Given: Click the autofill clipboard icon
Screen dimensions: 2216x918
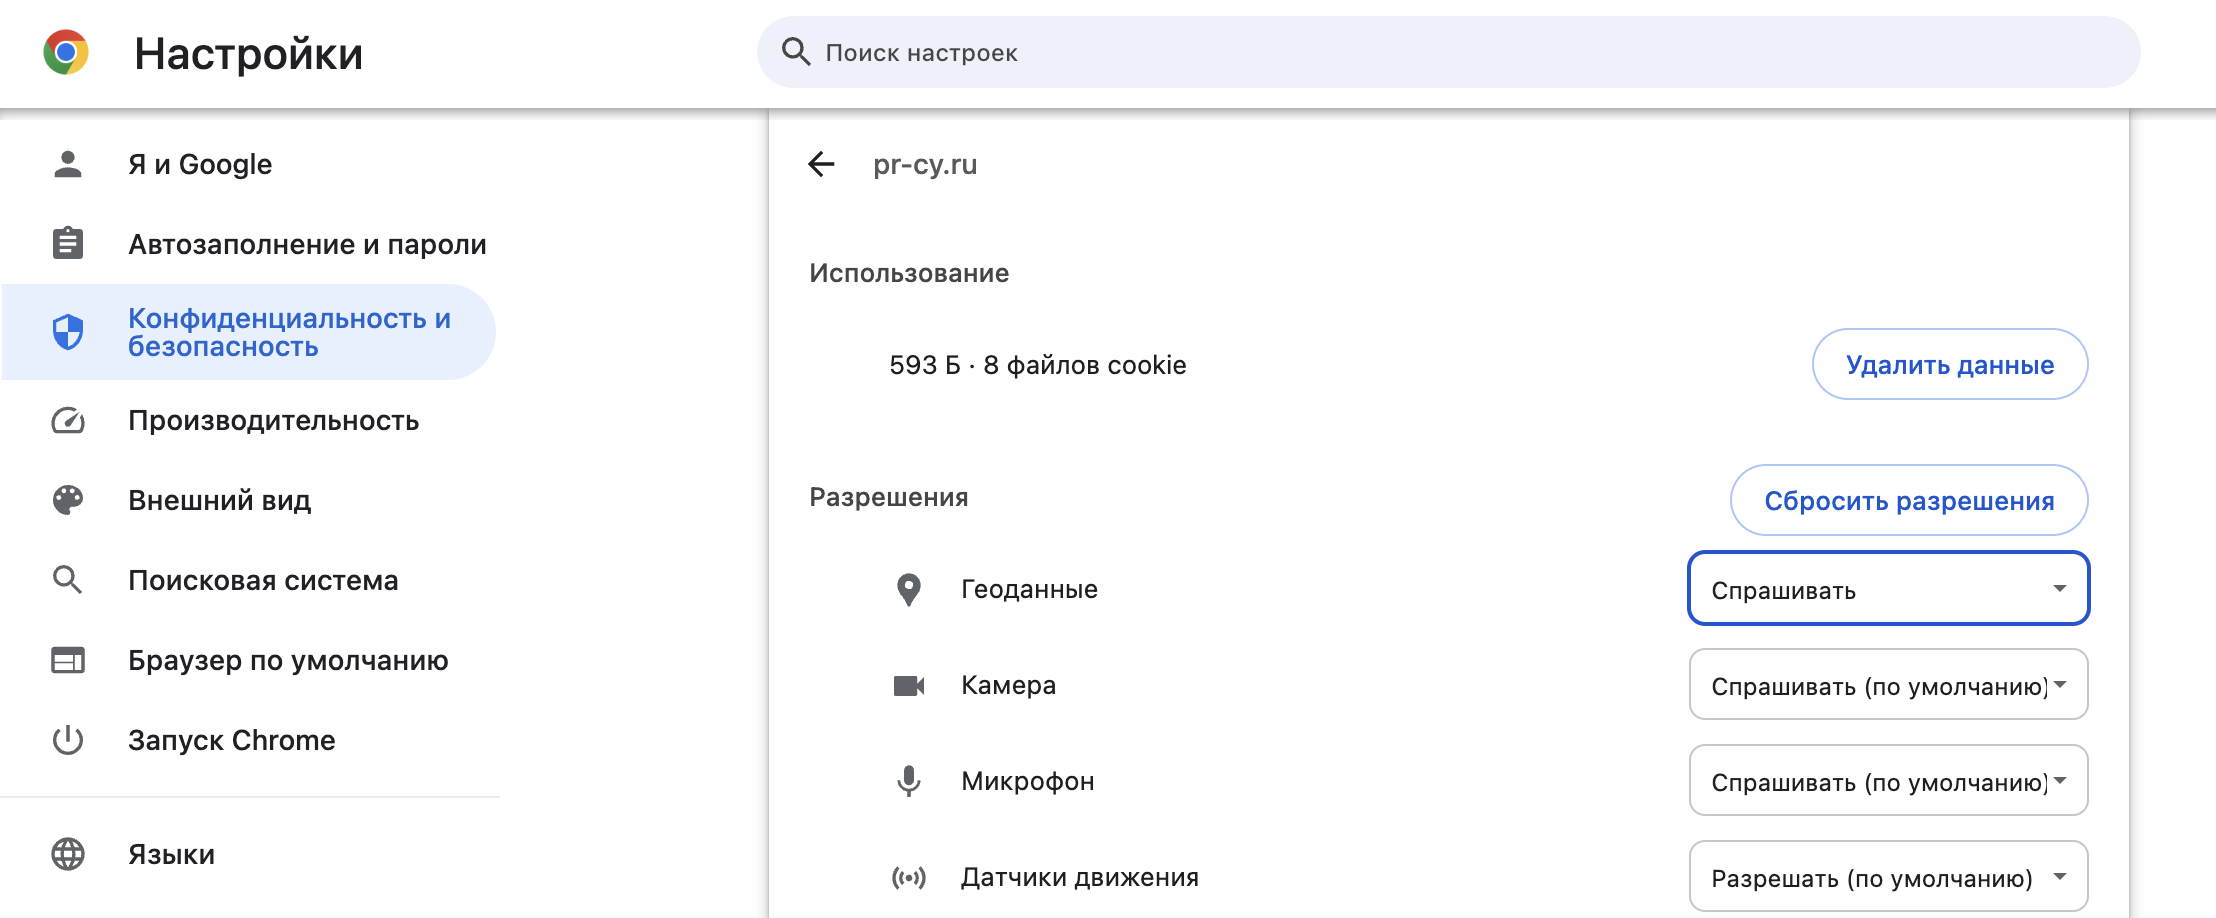Looking at the screenshot, I should coord(67,243).
